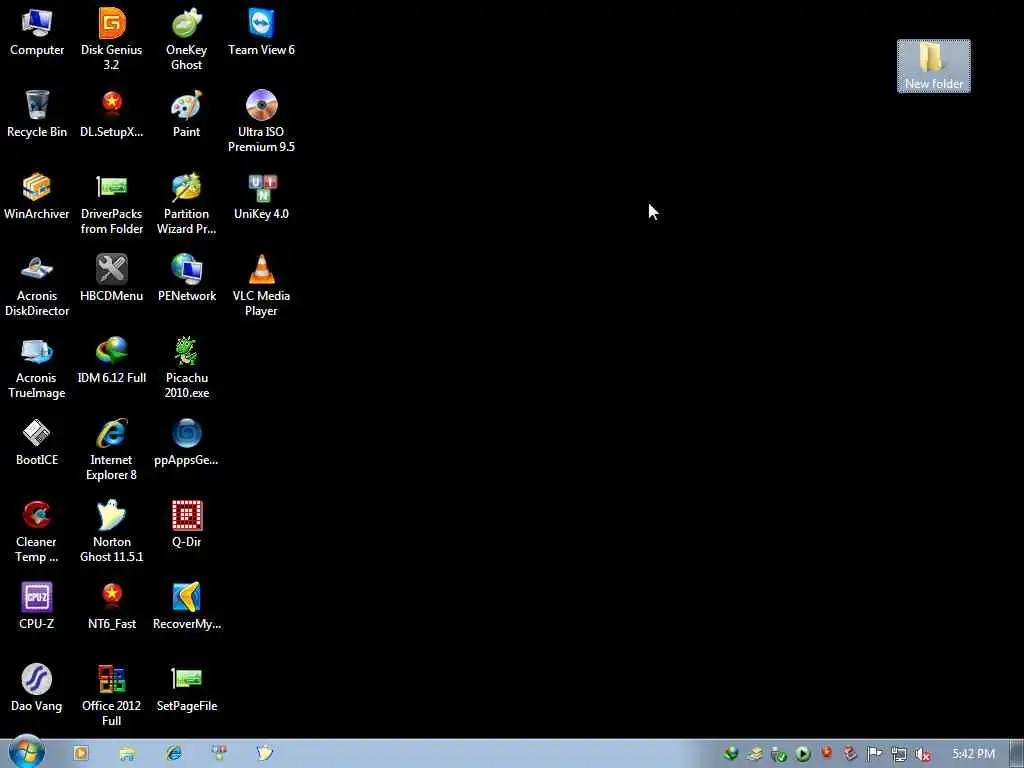Image resolution: width=1024 pixels, height=768 pixels.
Task: Click the CPU-Z desktop icon
Action: click(x=37, y=607)
